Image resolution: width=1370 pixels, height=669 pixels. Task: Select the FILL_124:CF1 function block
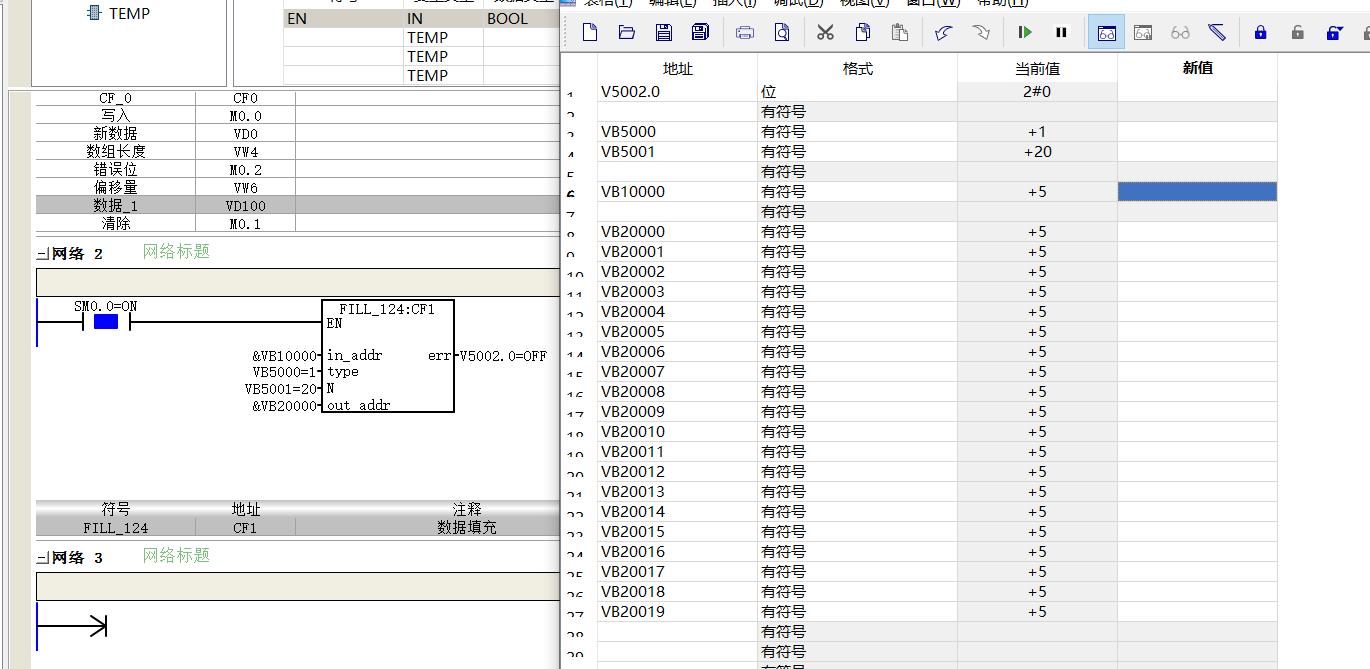[388, 356]
